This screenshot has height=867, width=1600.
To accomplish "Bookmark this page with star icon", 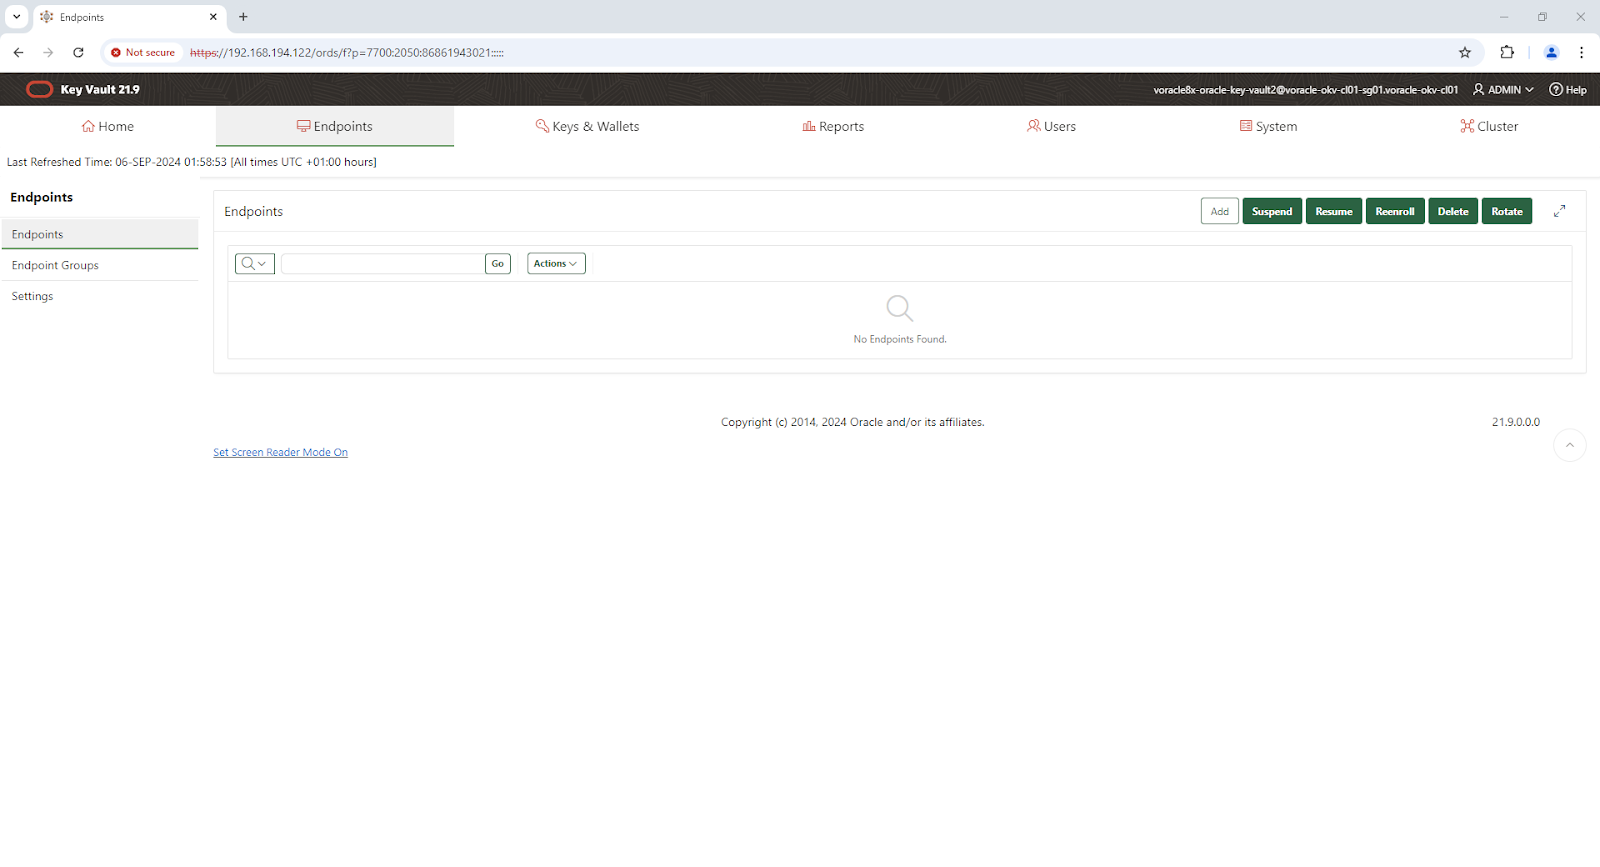I will coord(1465,52).
